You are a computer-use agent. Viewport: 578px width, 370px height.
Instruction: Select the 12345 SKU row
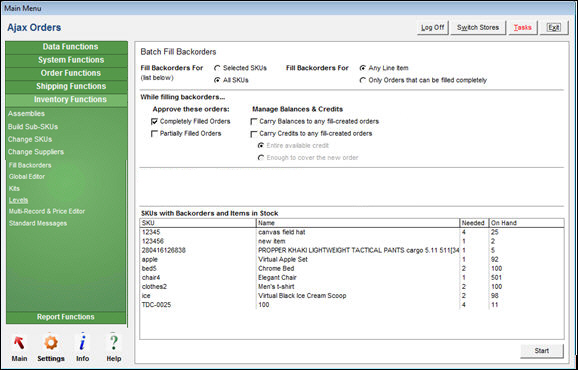click(352, 233)
